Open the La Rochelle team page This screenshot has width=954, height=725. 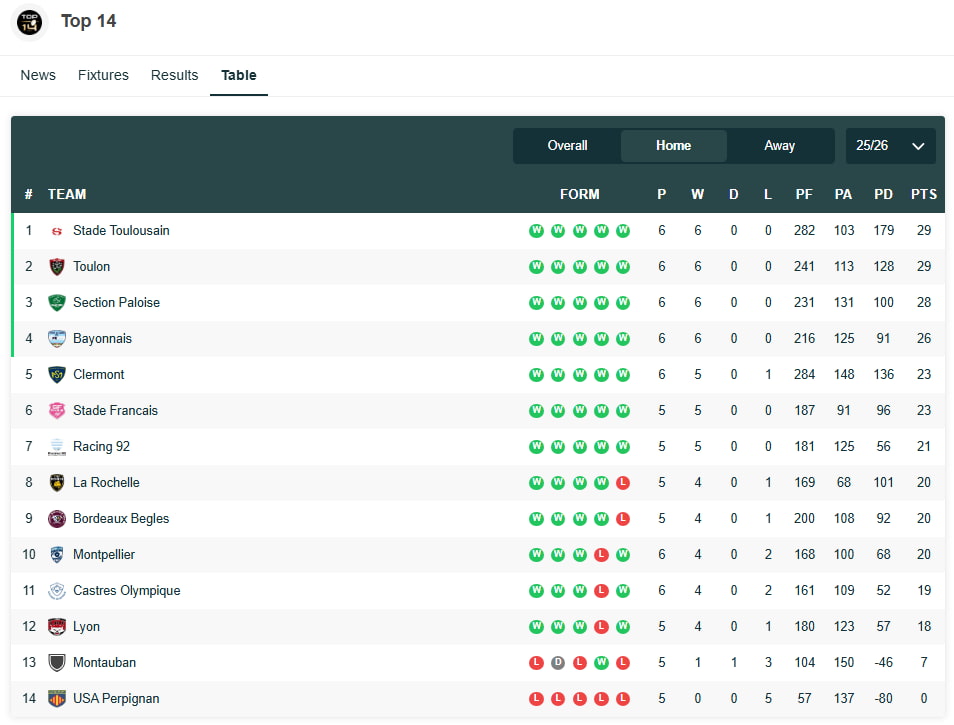pos(106,482)
